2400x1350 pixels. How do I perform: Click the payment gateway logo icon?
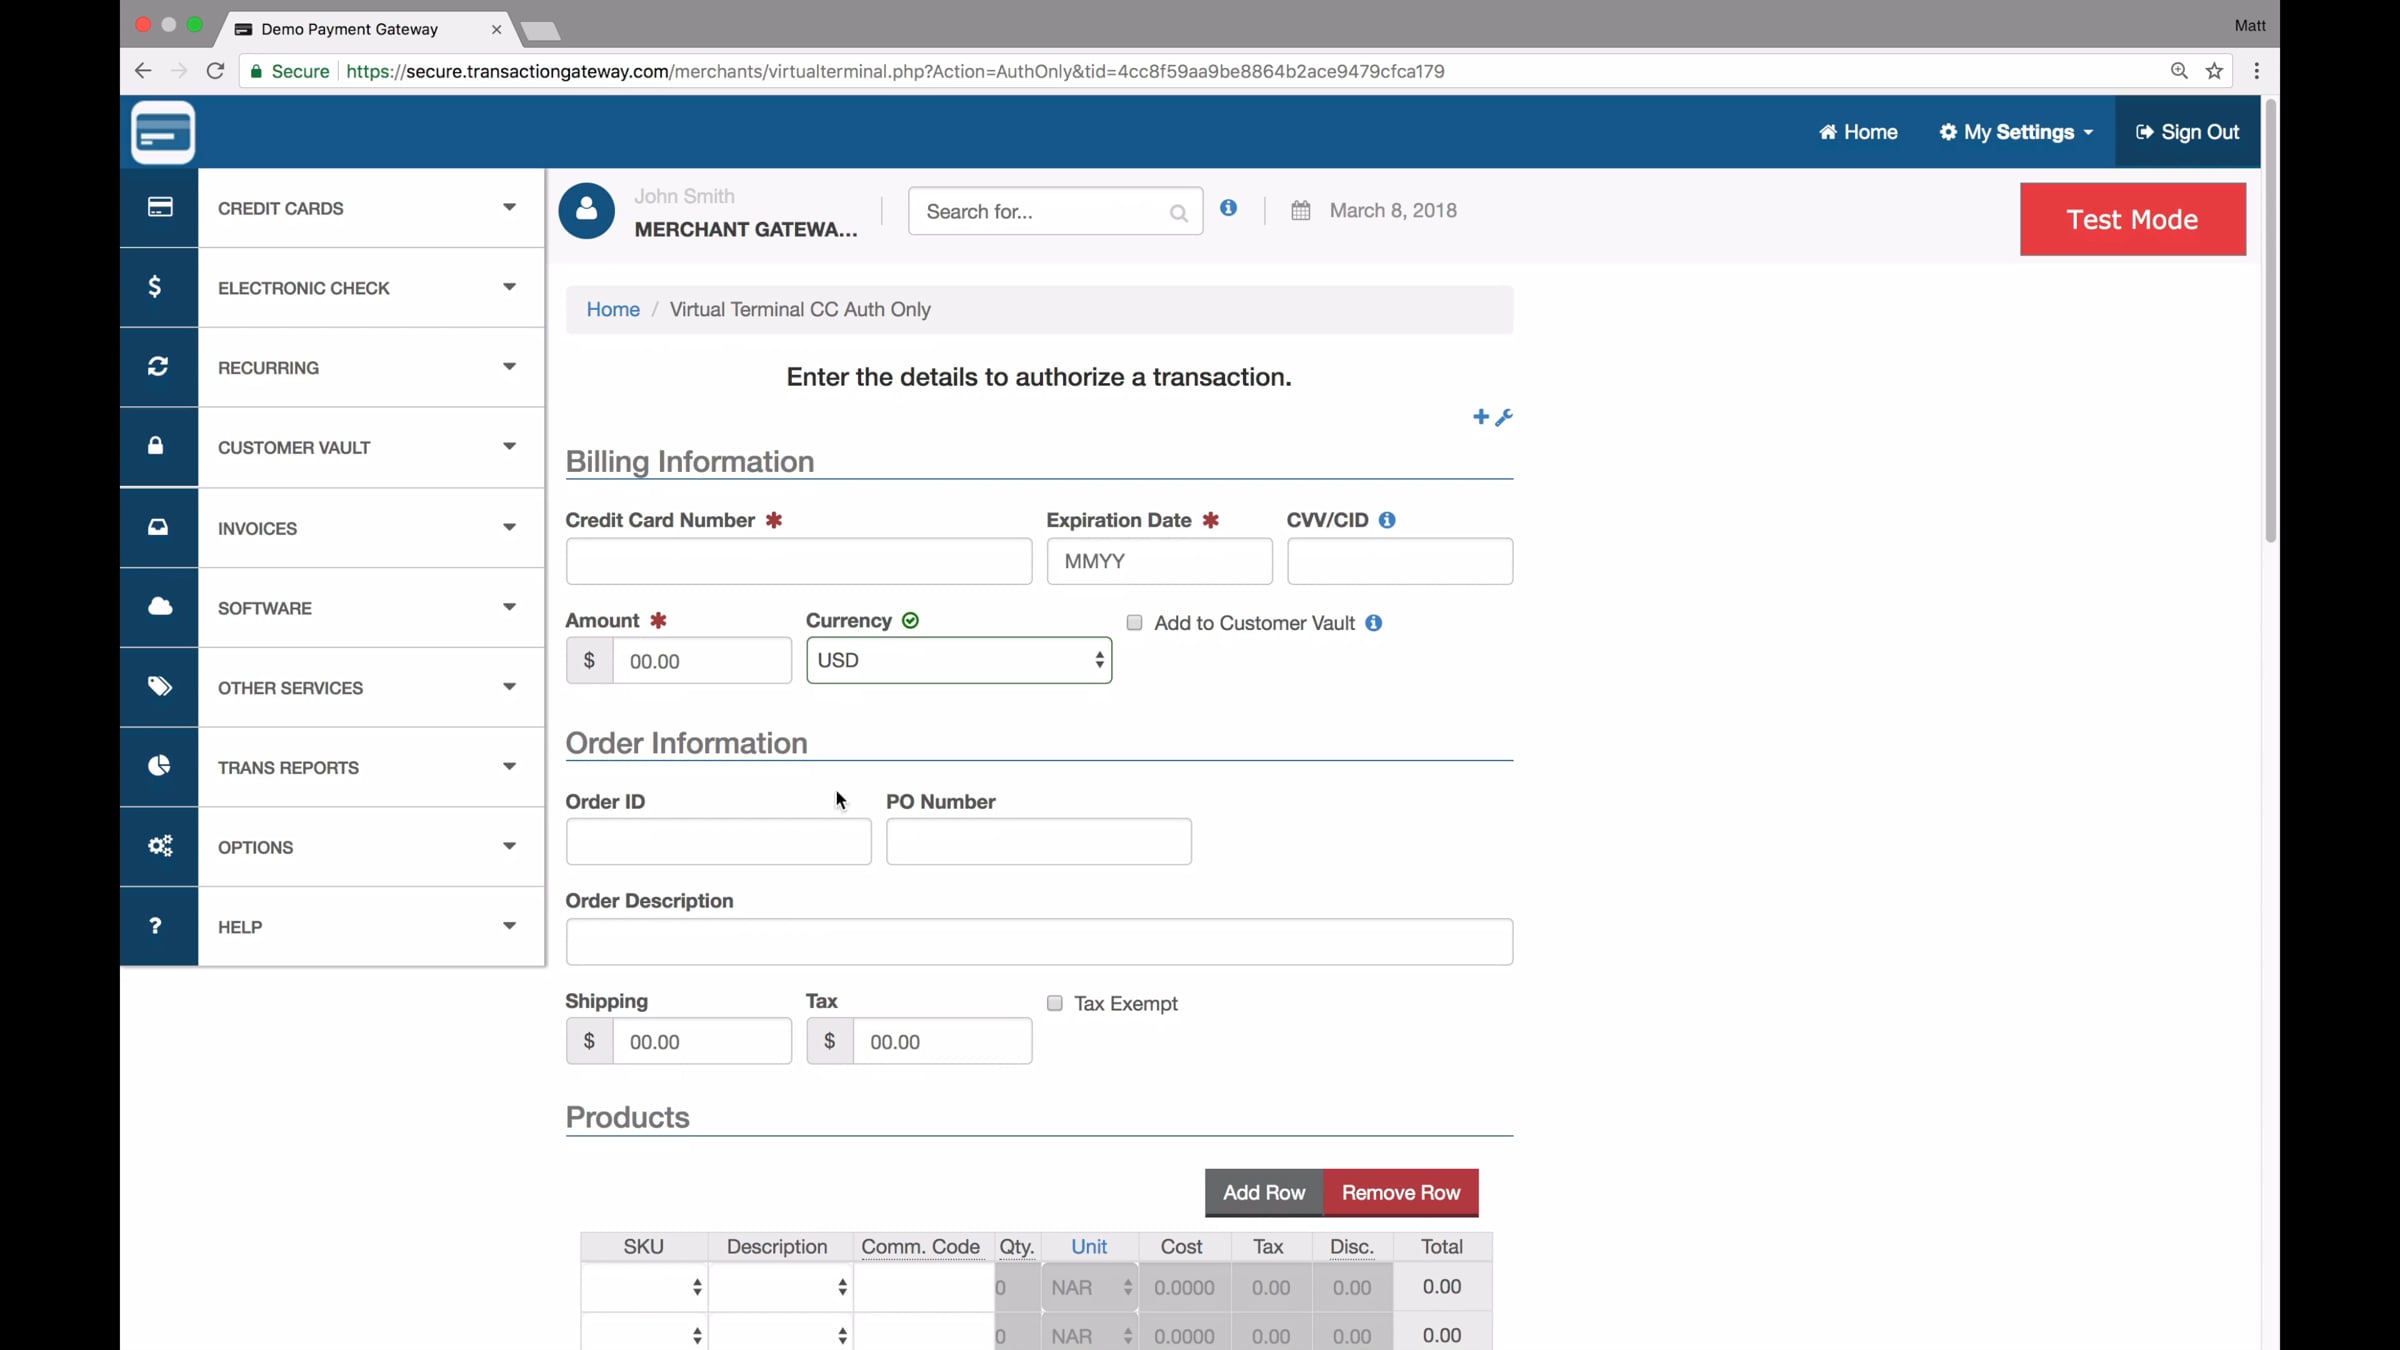point(163,132)
